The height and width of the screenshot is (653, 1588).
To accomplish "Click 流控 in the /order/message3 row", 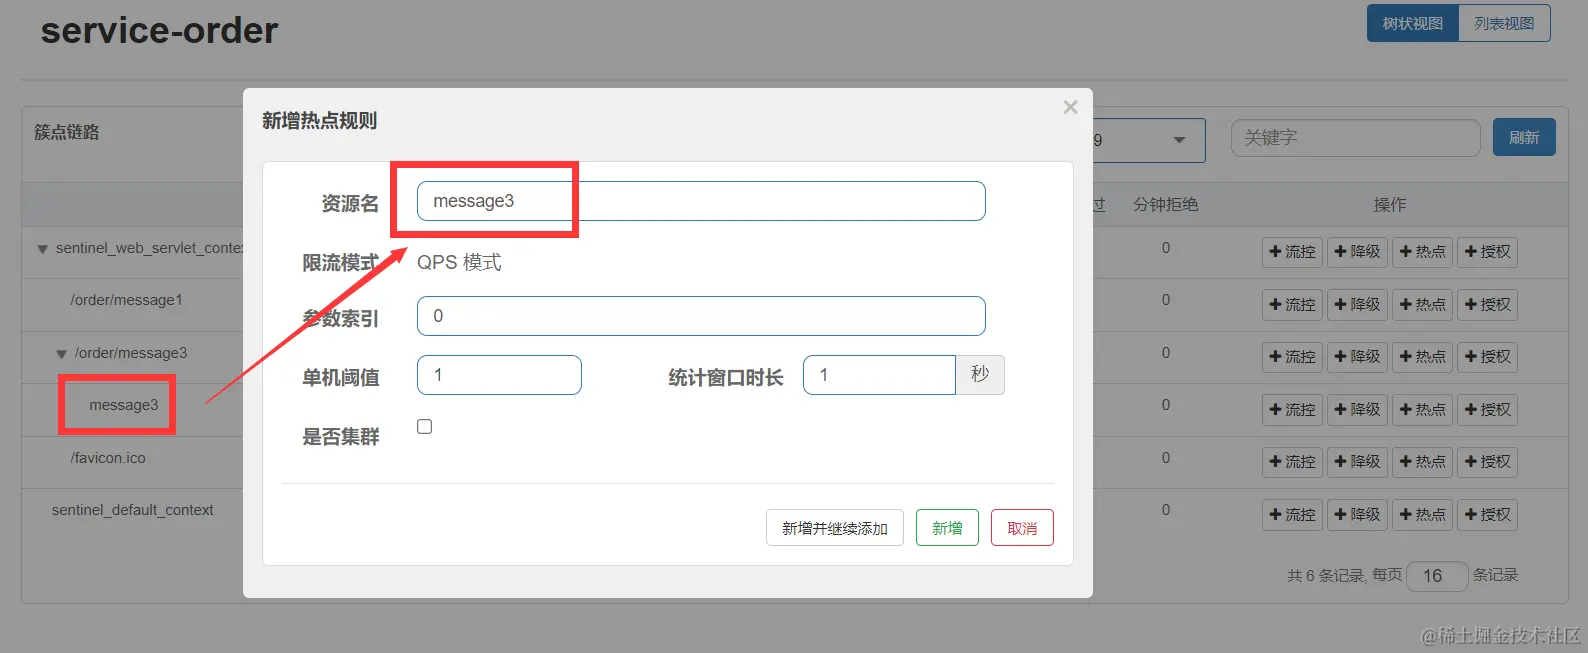I will [1292, 357].
